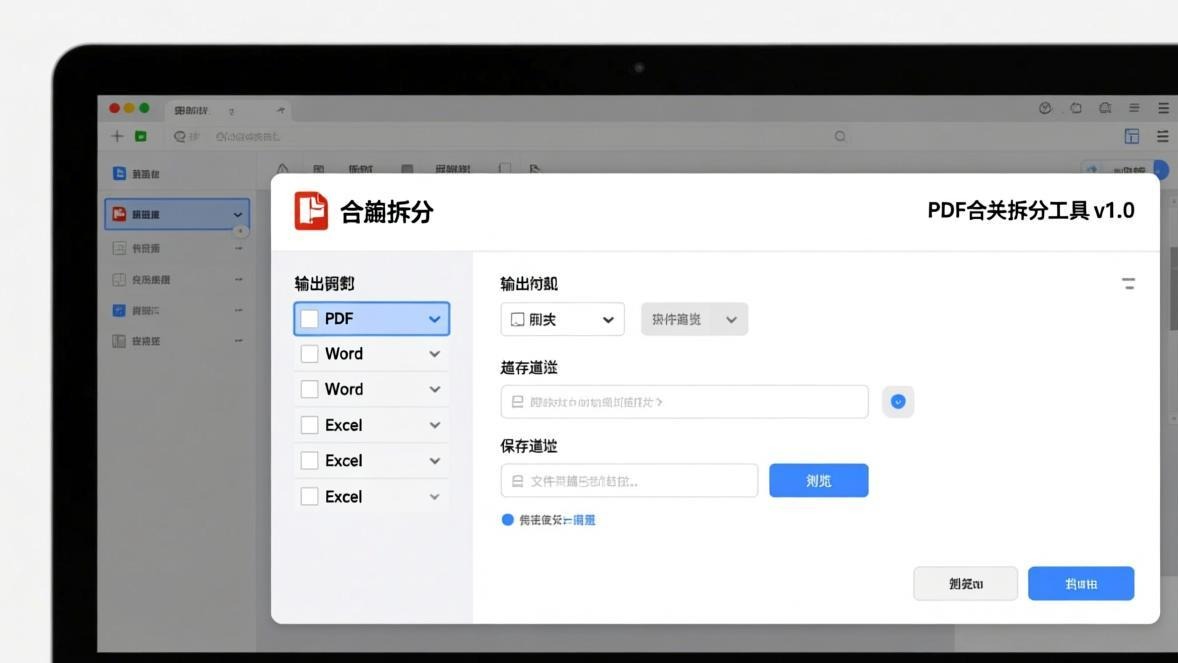Click the background window's vertical scrollbar
The width and height of the screenshot is (1178, 663).
point(1173,289)
